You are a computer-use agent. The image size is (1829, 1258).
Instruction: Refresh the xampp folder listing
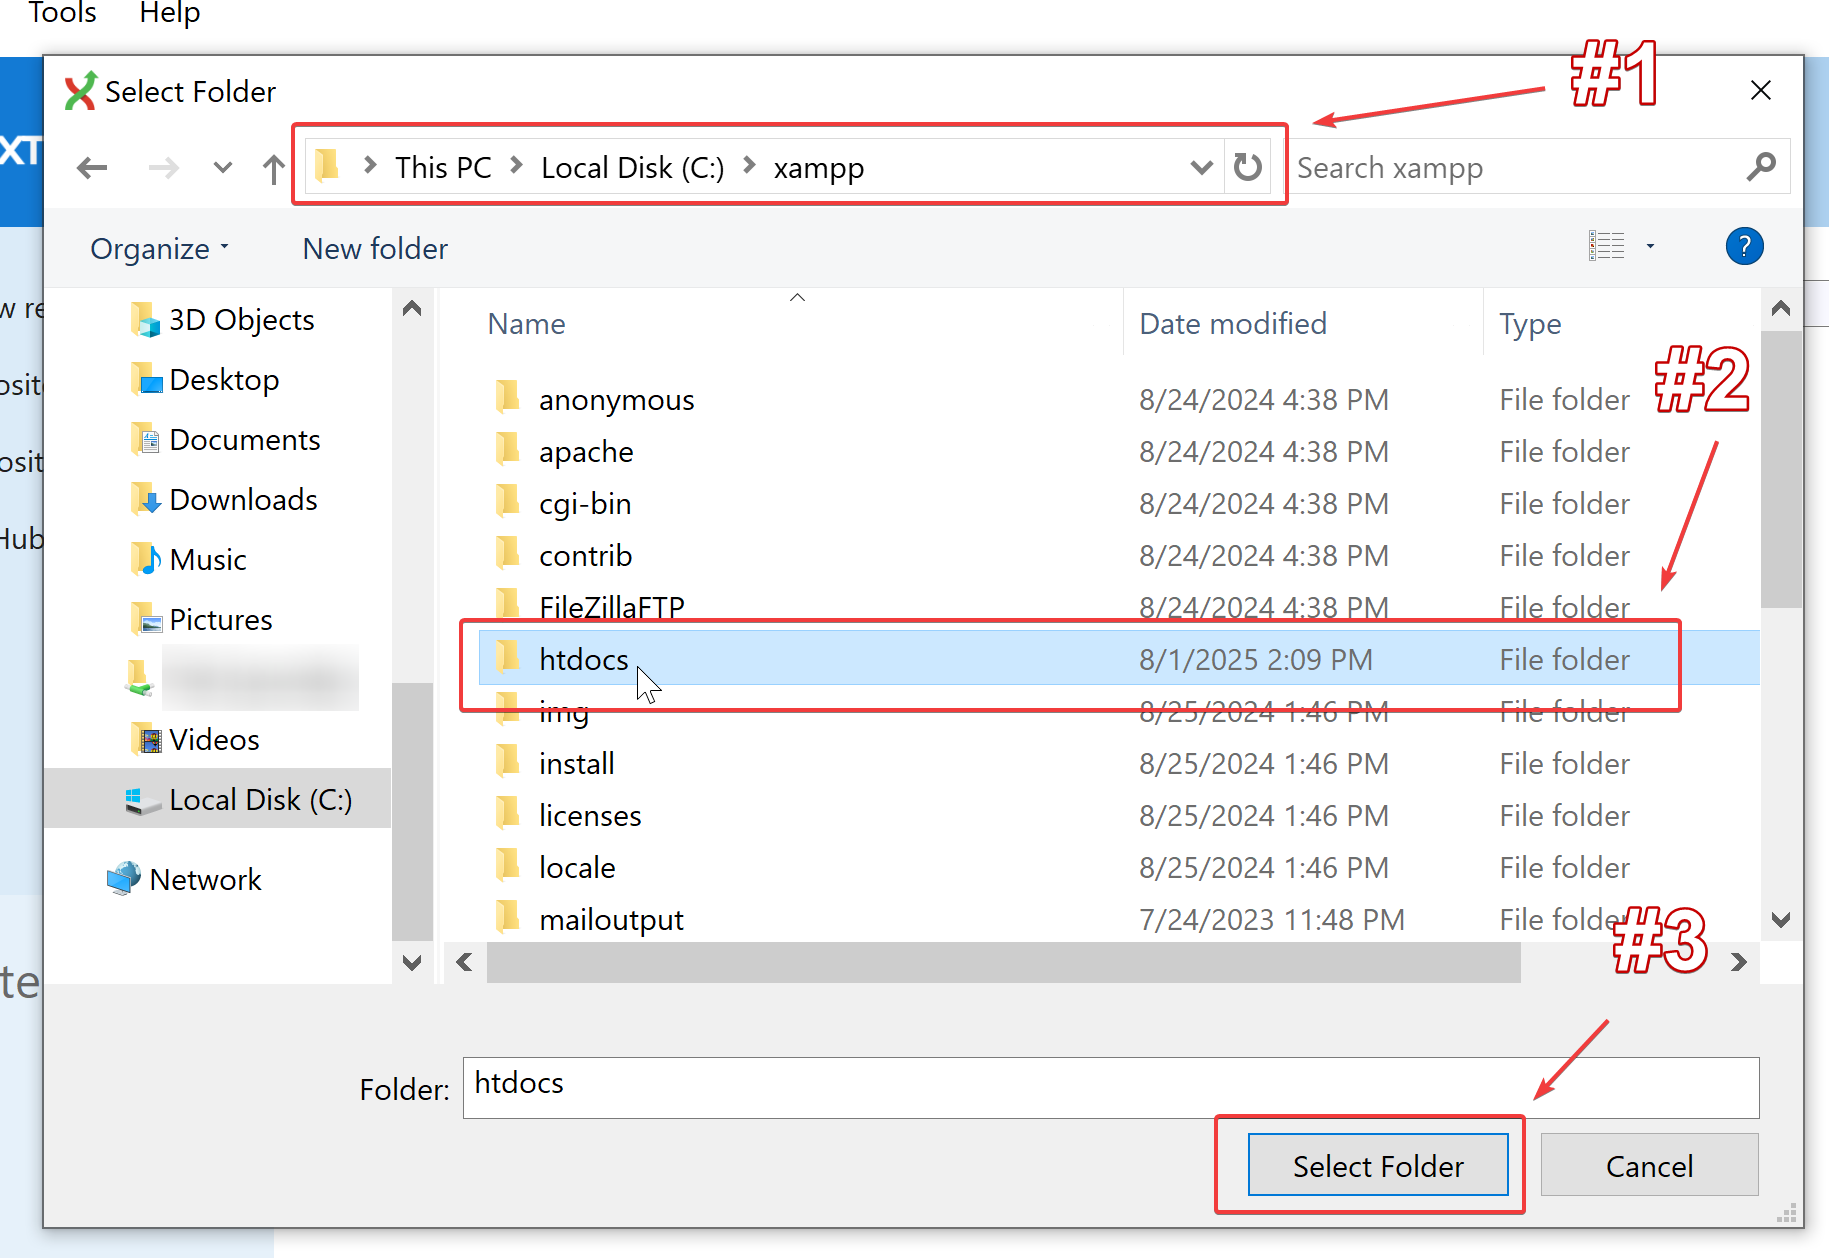[1247, 167]
